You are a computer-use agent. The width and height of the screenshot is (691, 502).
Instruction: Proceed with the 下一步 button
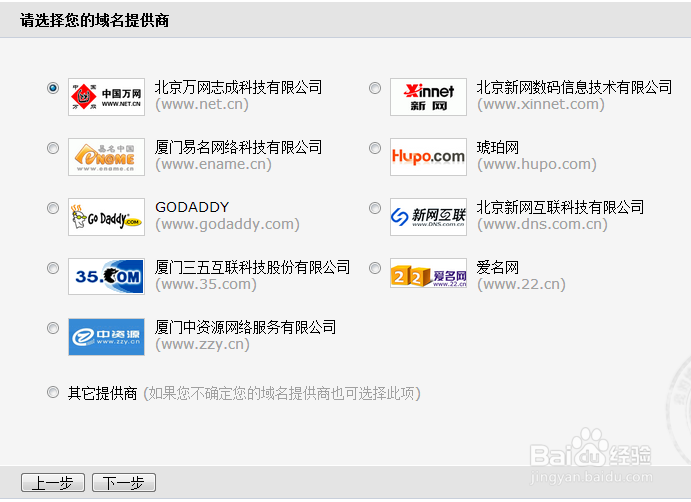pos(124,483)
